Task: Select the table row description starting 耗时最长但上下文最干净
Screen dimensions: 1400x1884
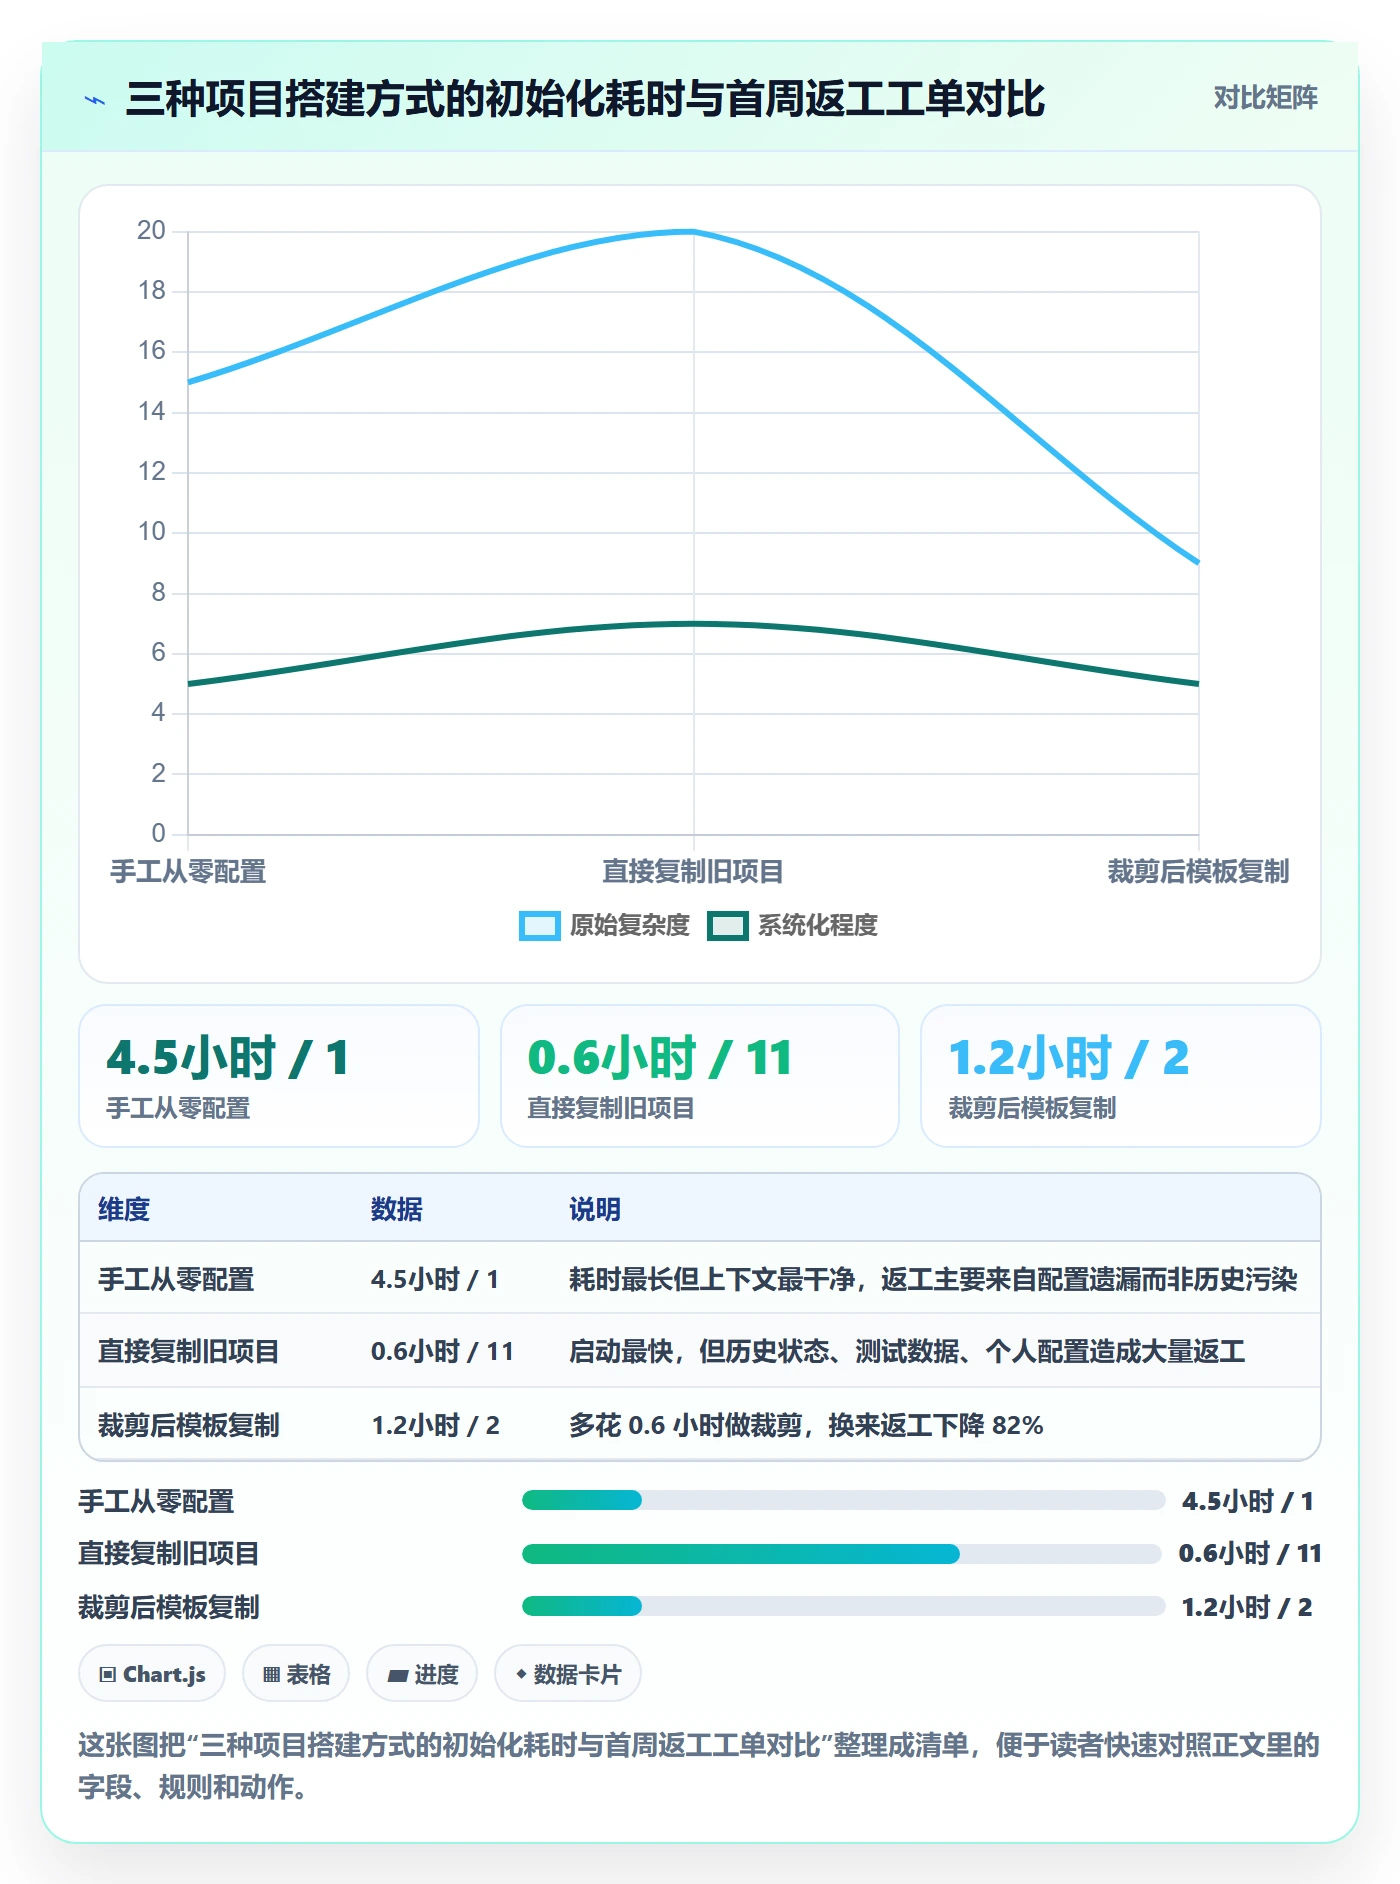Action: click(x=933, y=1279)
